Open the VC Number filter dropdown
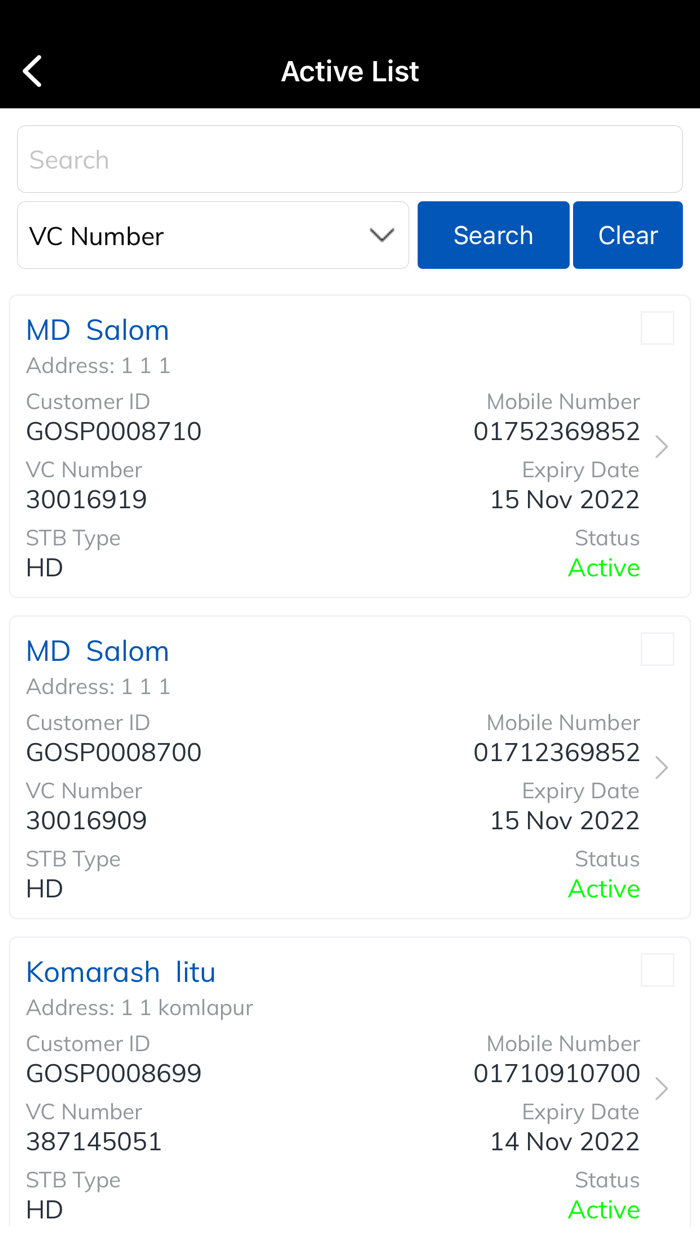The height and width of the screenshot is (1244, 700). point(212,235)
